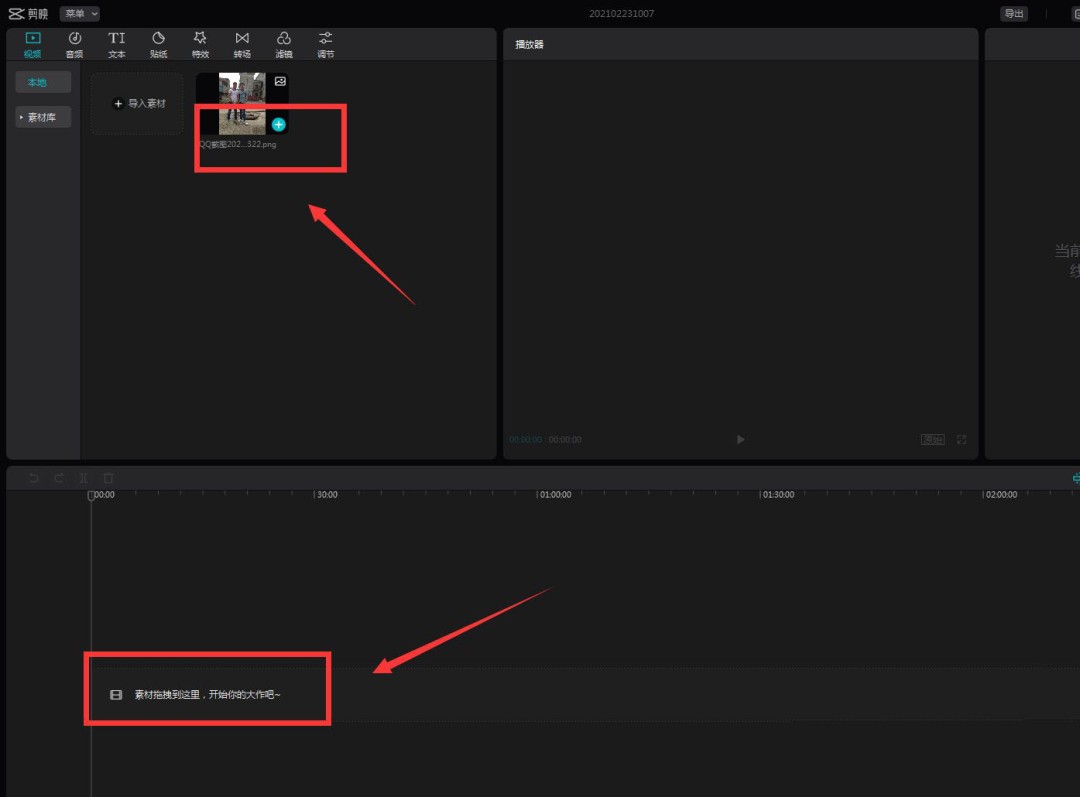Expand the 素材库 library section

tap(43, 117)
